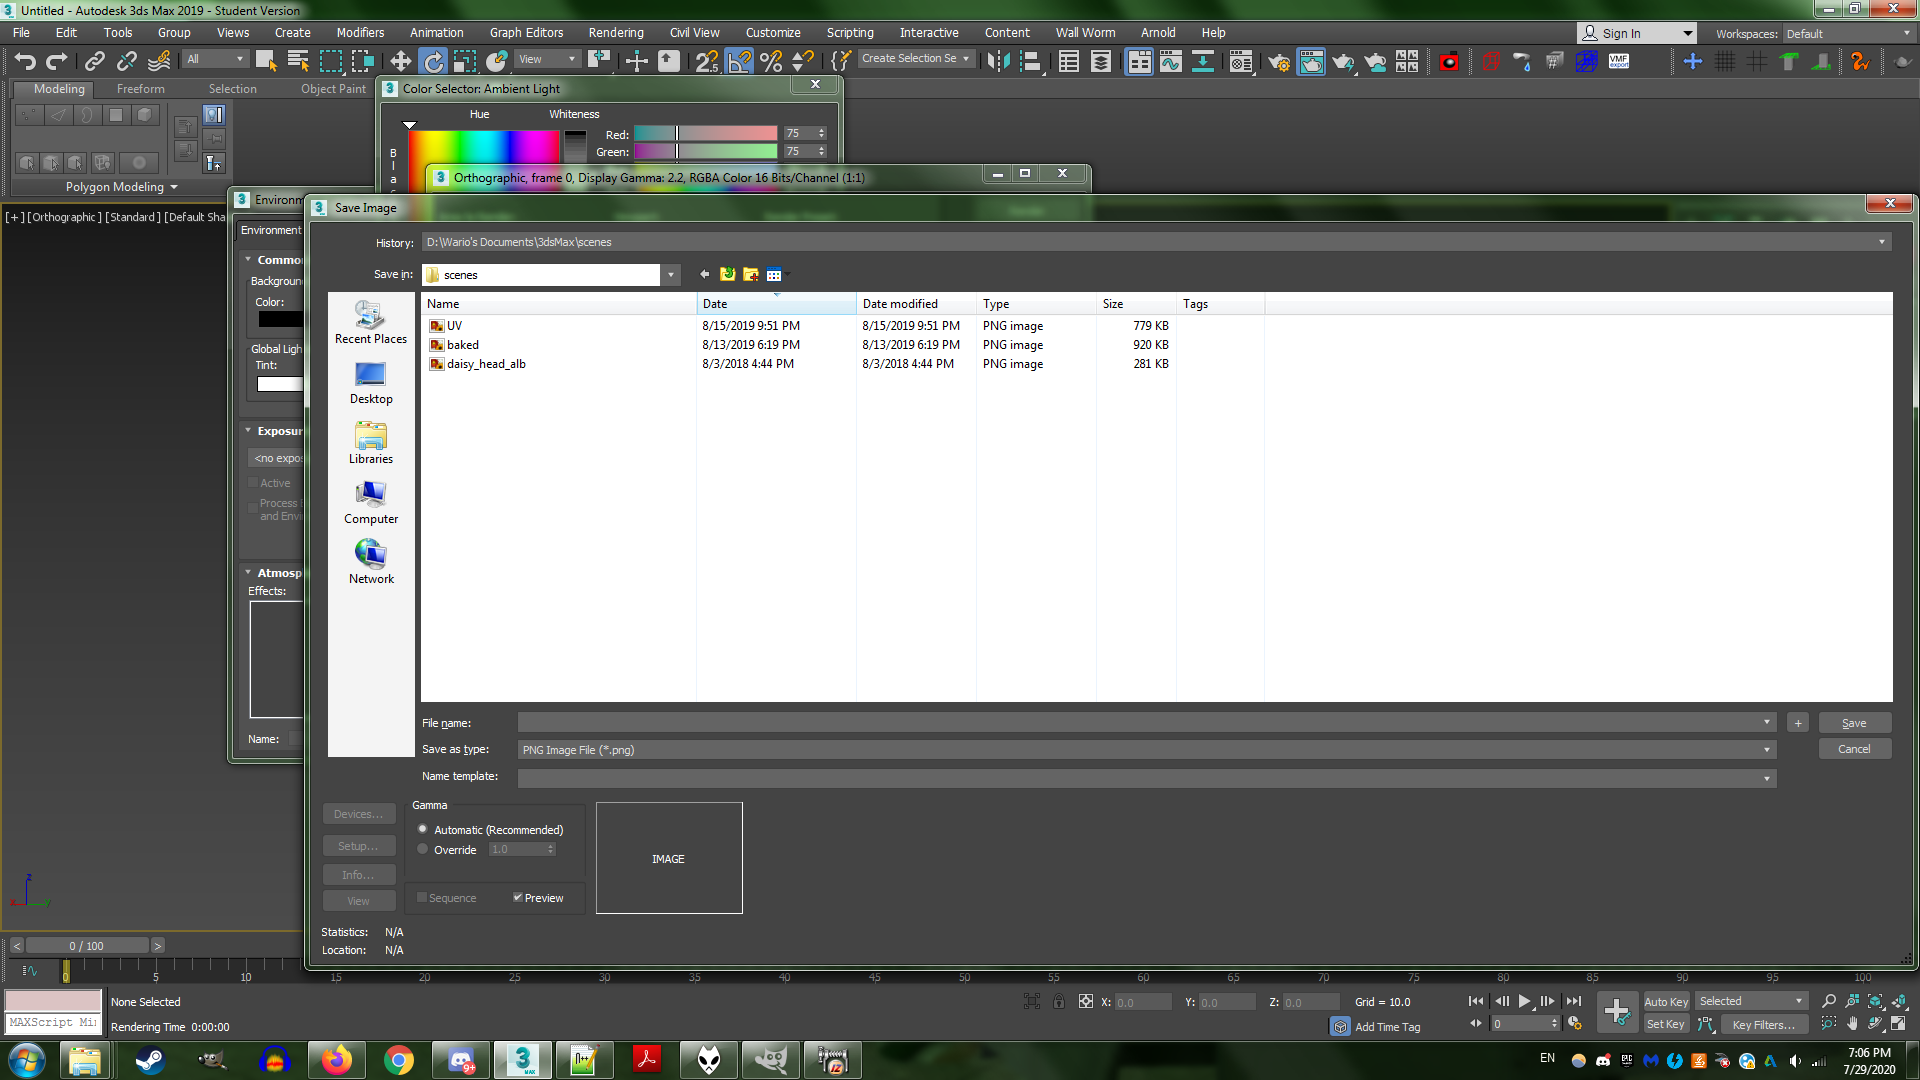Adjust the Red color slider
Image resolution: width=1920 pixels, height=1080 pixels.
click(x=705, y=133)
